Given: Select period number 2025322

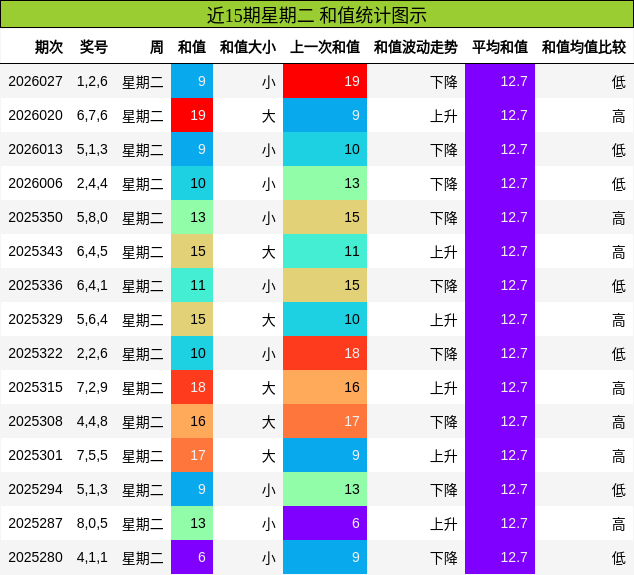Looking at the screenshot, I should pos(36,353).
